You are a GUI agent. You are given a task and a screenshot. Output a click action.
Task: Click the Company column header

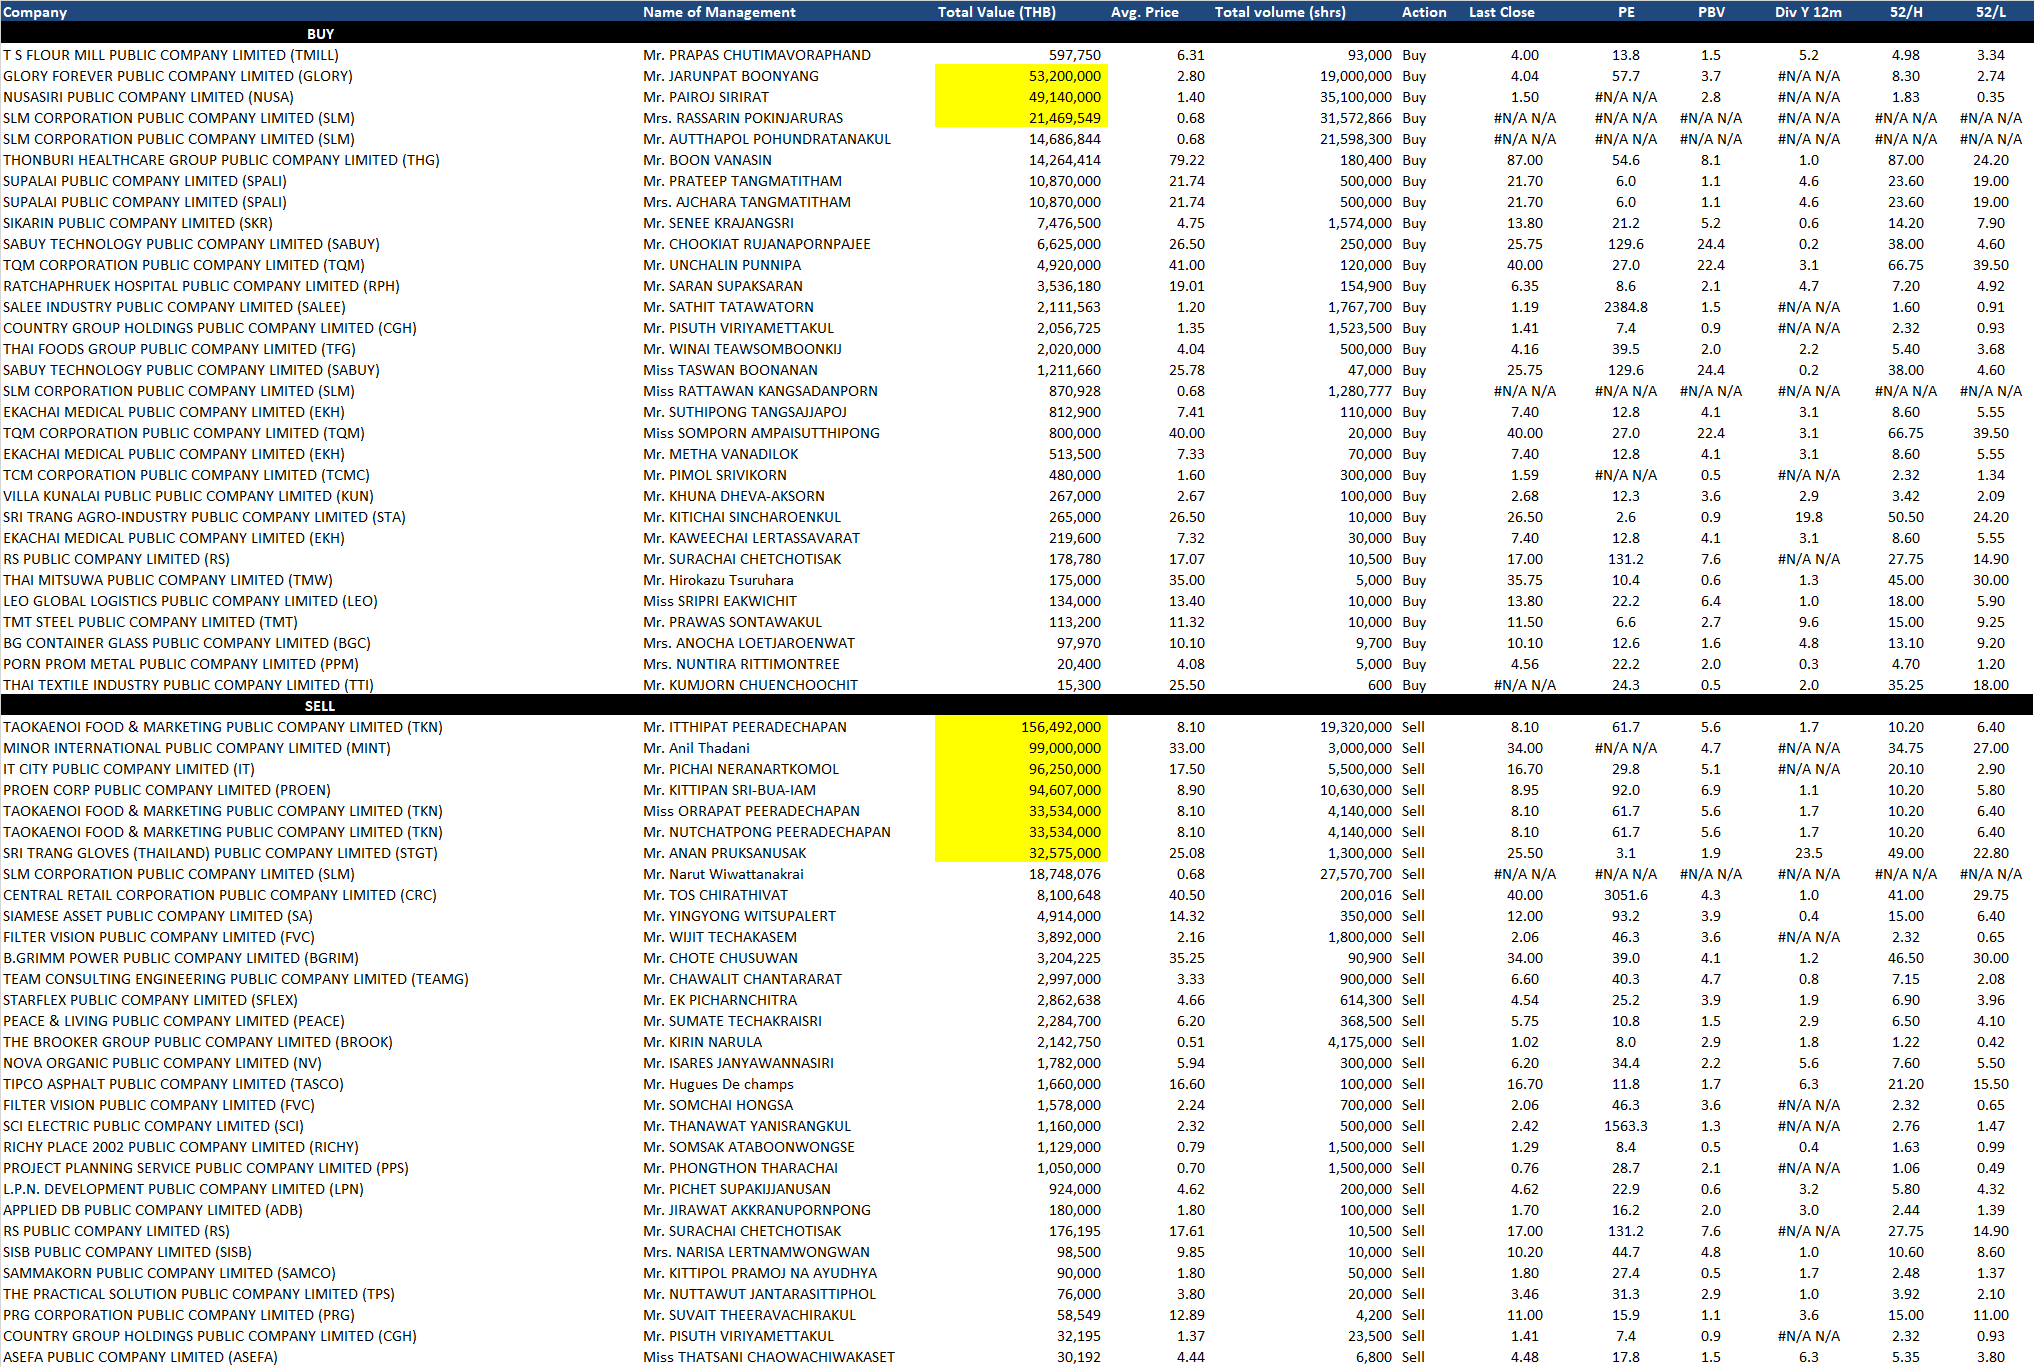(x=35, y=12)
